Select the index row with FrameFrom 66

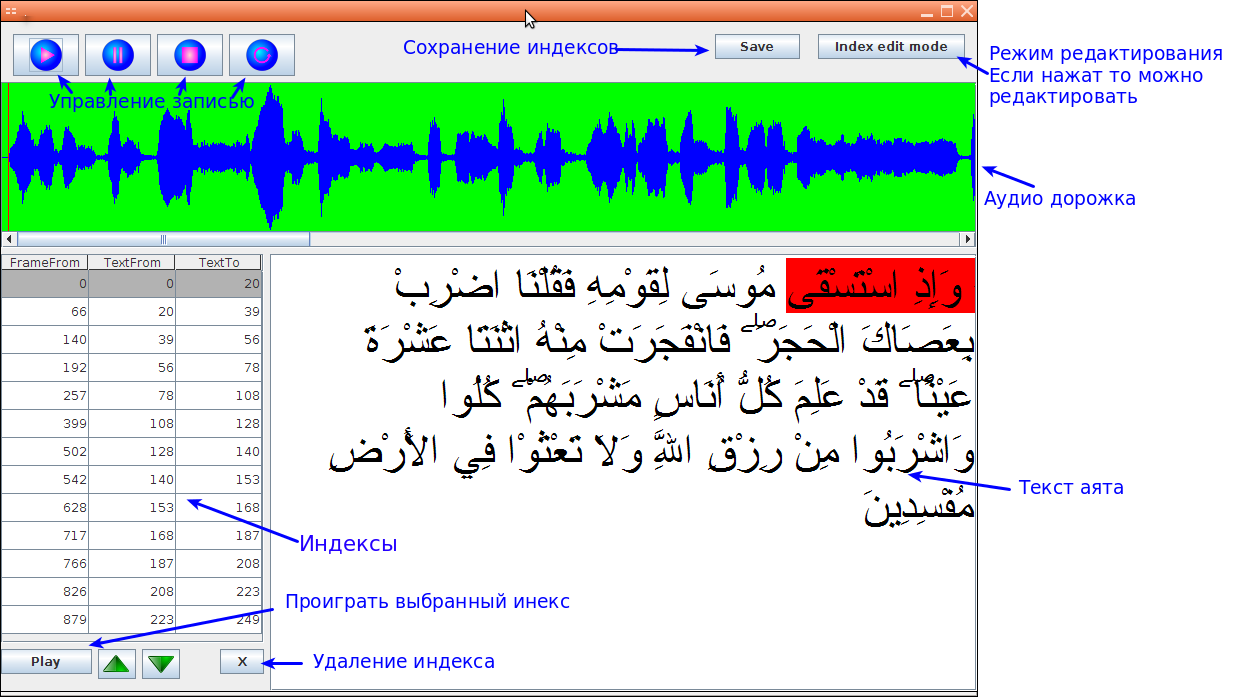pyautogui.click(x=132, y=312)
